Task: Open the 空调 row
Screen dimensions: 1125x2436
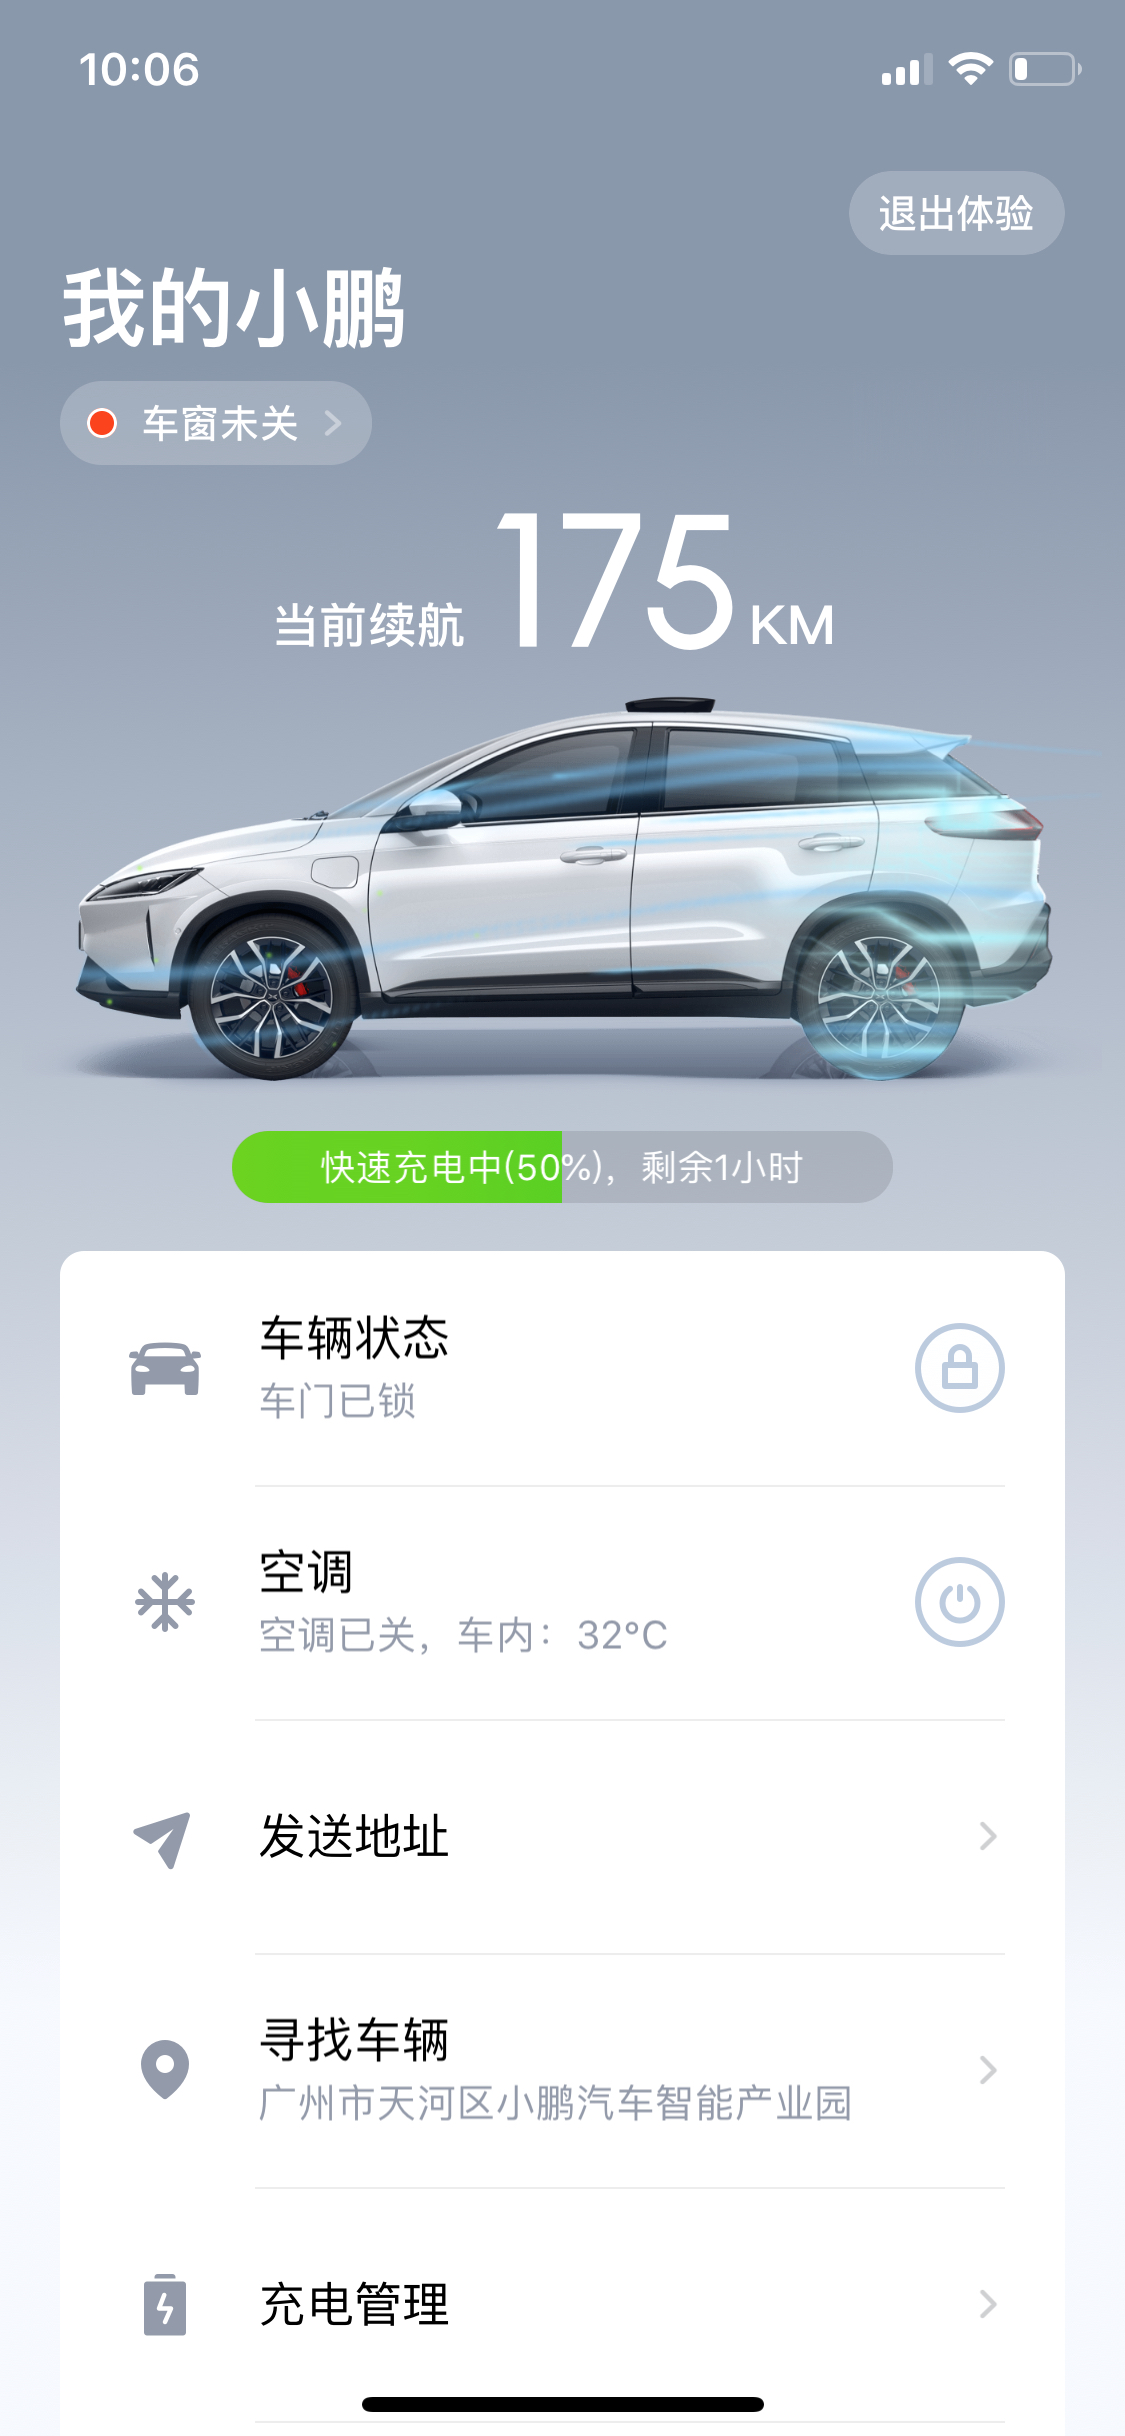Action: (562, 1603)
